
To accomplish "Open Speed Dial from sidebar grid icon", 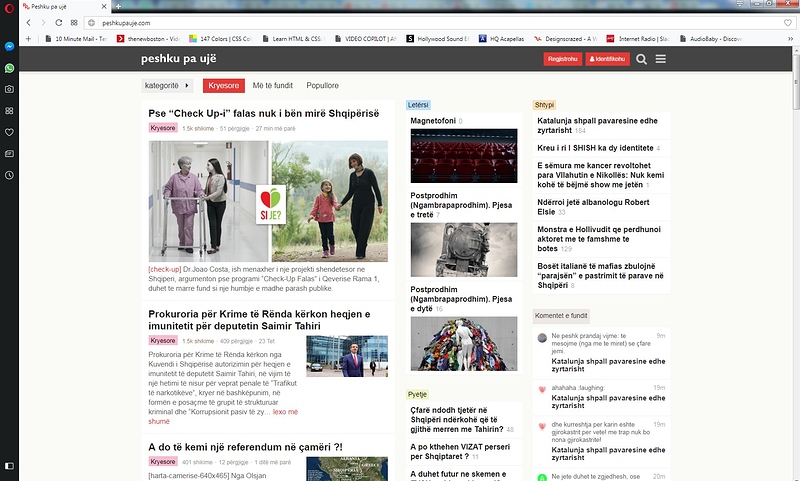I will (9, 111).
